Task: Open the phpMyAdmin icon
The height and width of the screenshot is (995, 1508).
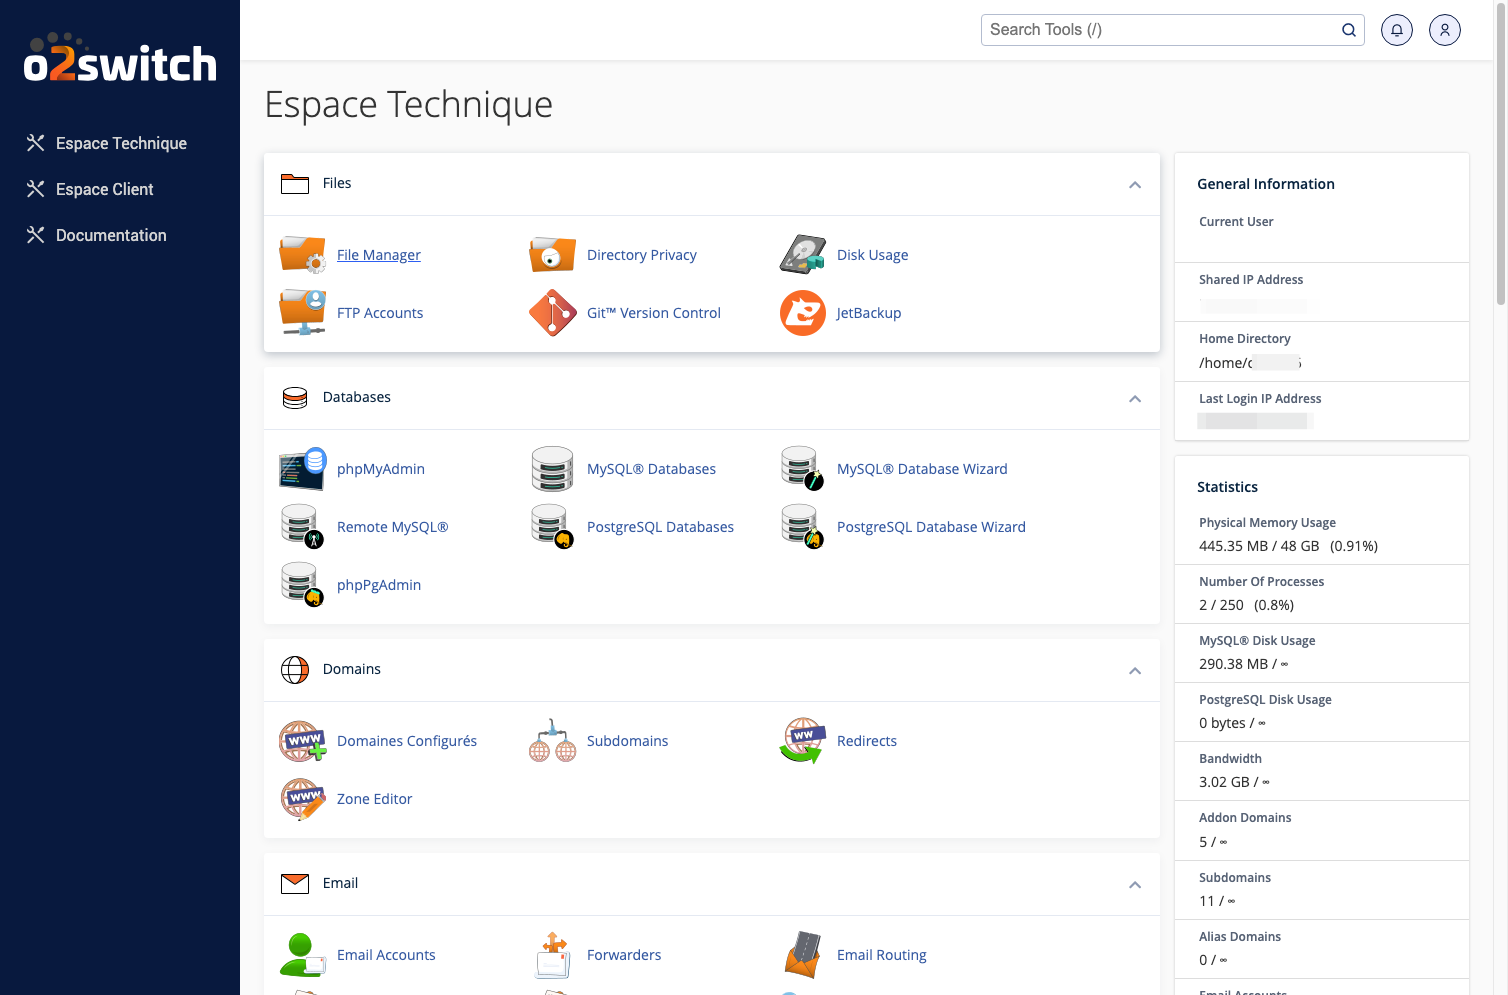Action: tap(302, 469)
